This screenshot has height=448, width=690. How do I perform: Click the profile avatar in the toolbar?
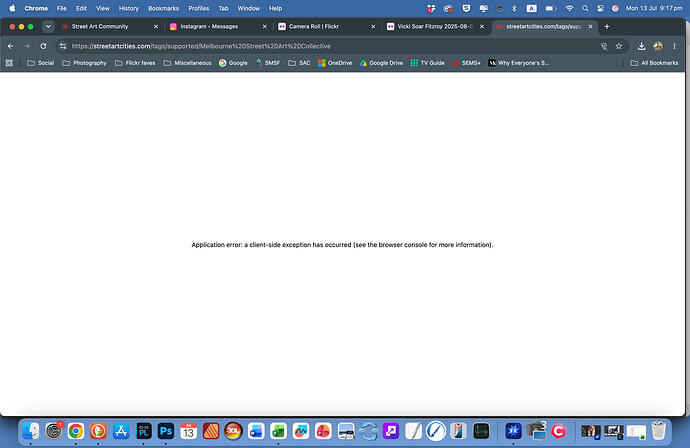(x=658, y=46)
